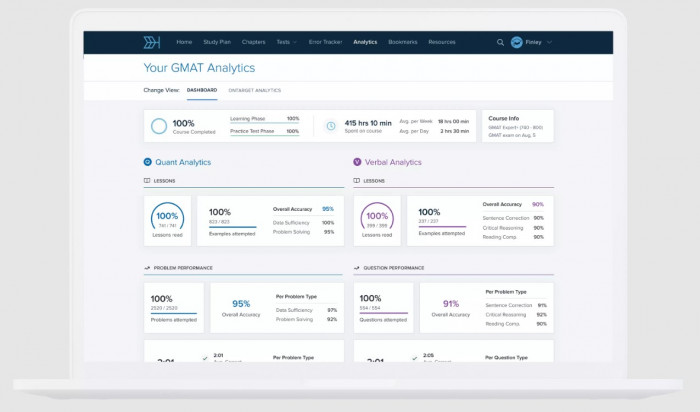Open the Resources nav link
This screenshot has height=412, width=700.
point(442,42)
